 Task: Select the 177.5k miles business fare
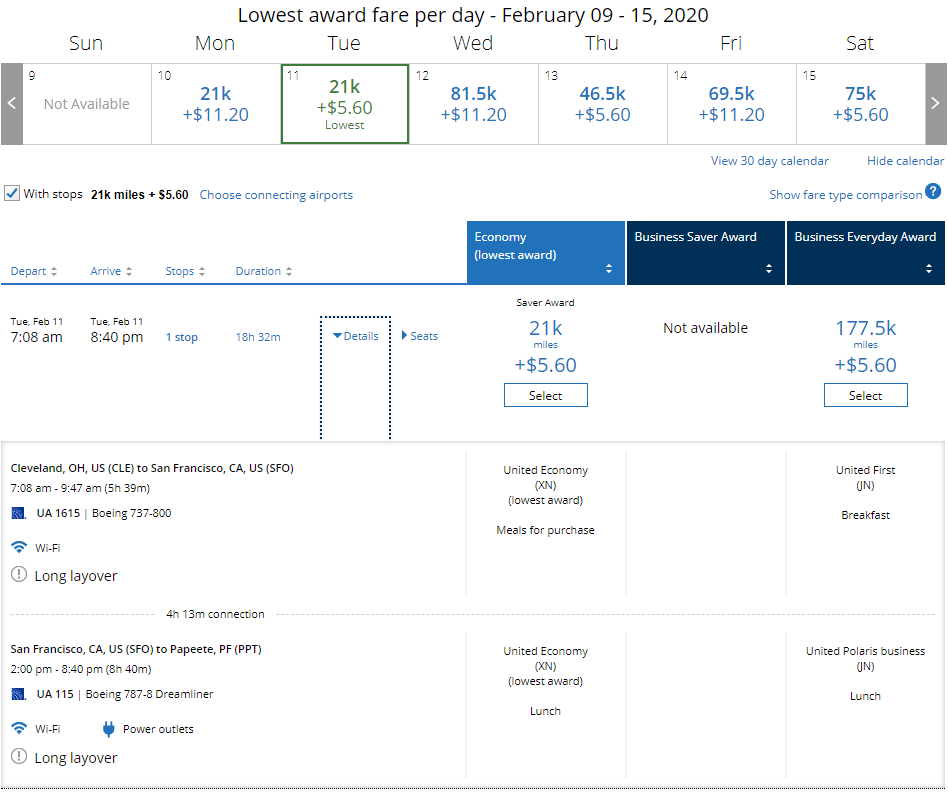[865, 396]
